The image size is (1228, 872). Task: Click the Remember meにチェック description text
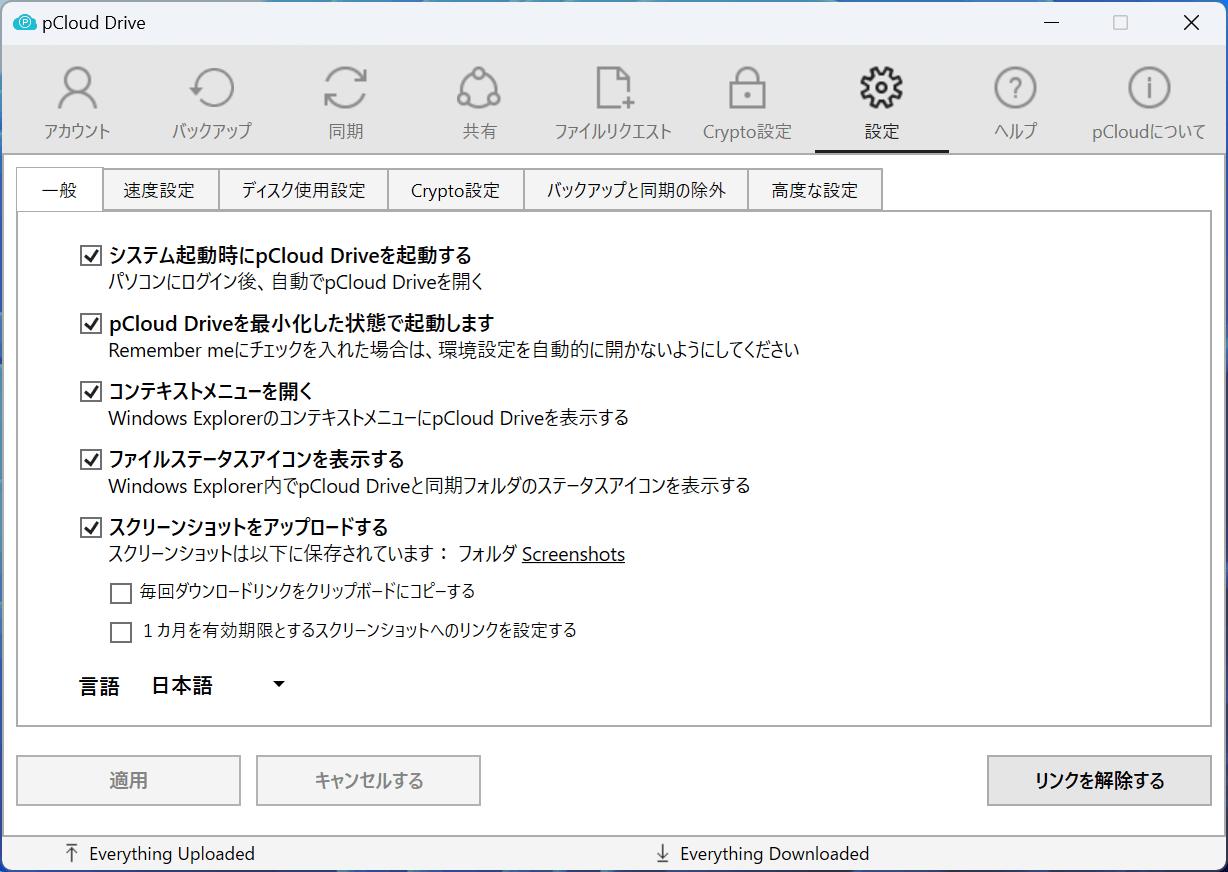(454, 350)
